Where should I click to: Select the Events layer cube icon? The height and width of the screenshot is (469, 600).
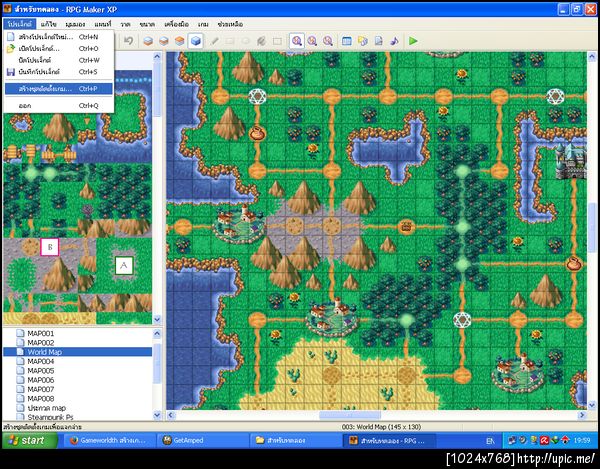pyautogui.click(x=196, y=41)
